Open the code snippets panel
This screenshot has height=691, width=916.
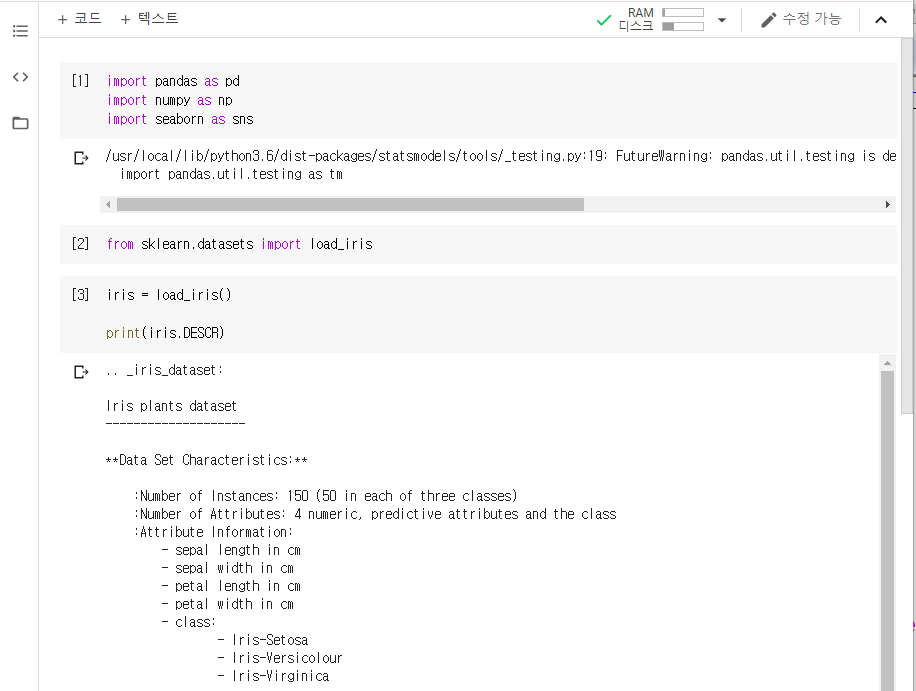click(x=20, y=77)
